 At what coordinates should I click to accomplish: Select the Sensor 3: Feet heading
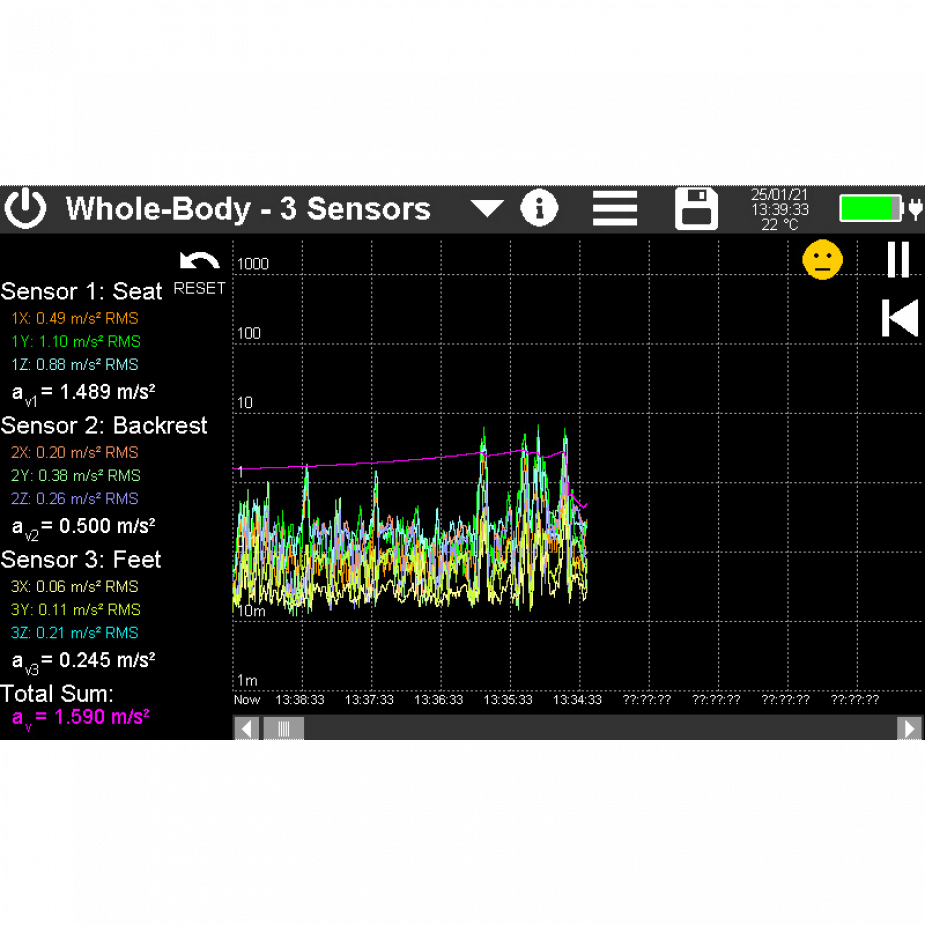coord(81,559)
